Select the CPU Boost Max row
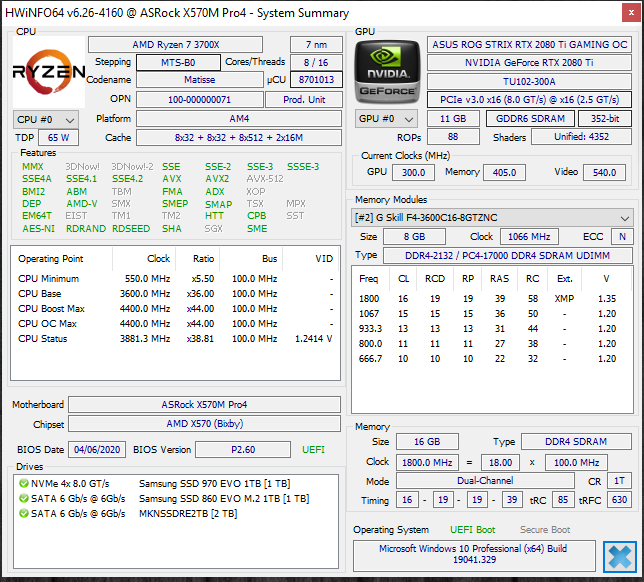Image resolution: width=644 pixels, height=582 pixels. click(x=175, y=309)
